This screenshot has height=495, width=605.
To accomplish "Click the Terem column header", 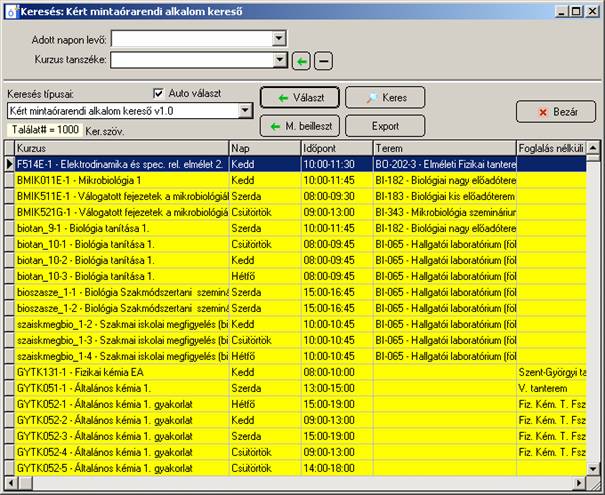I will point(444,148).
